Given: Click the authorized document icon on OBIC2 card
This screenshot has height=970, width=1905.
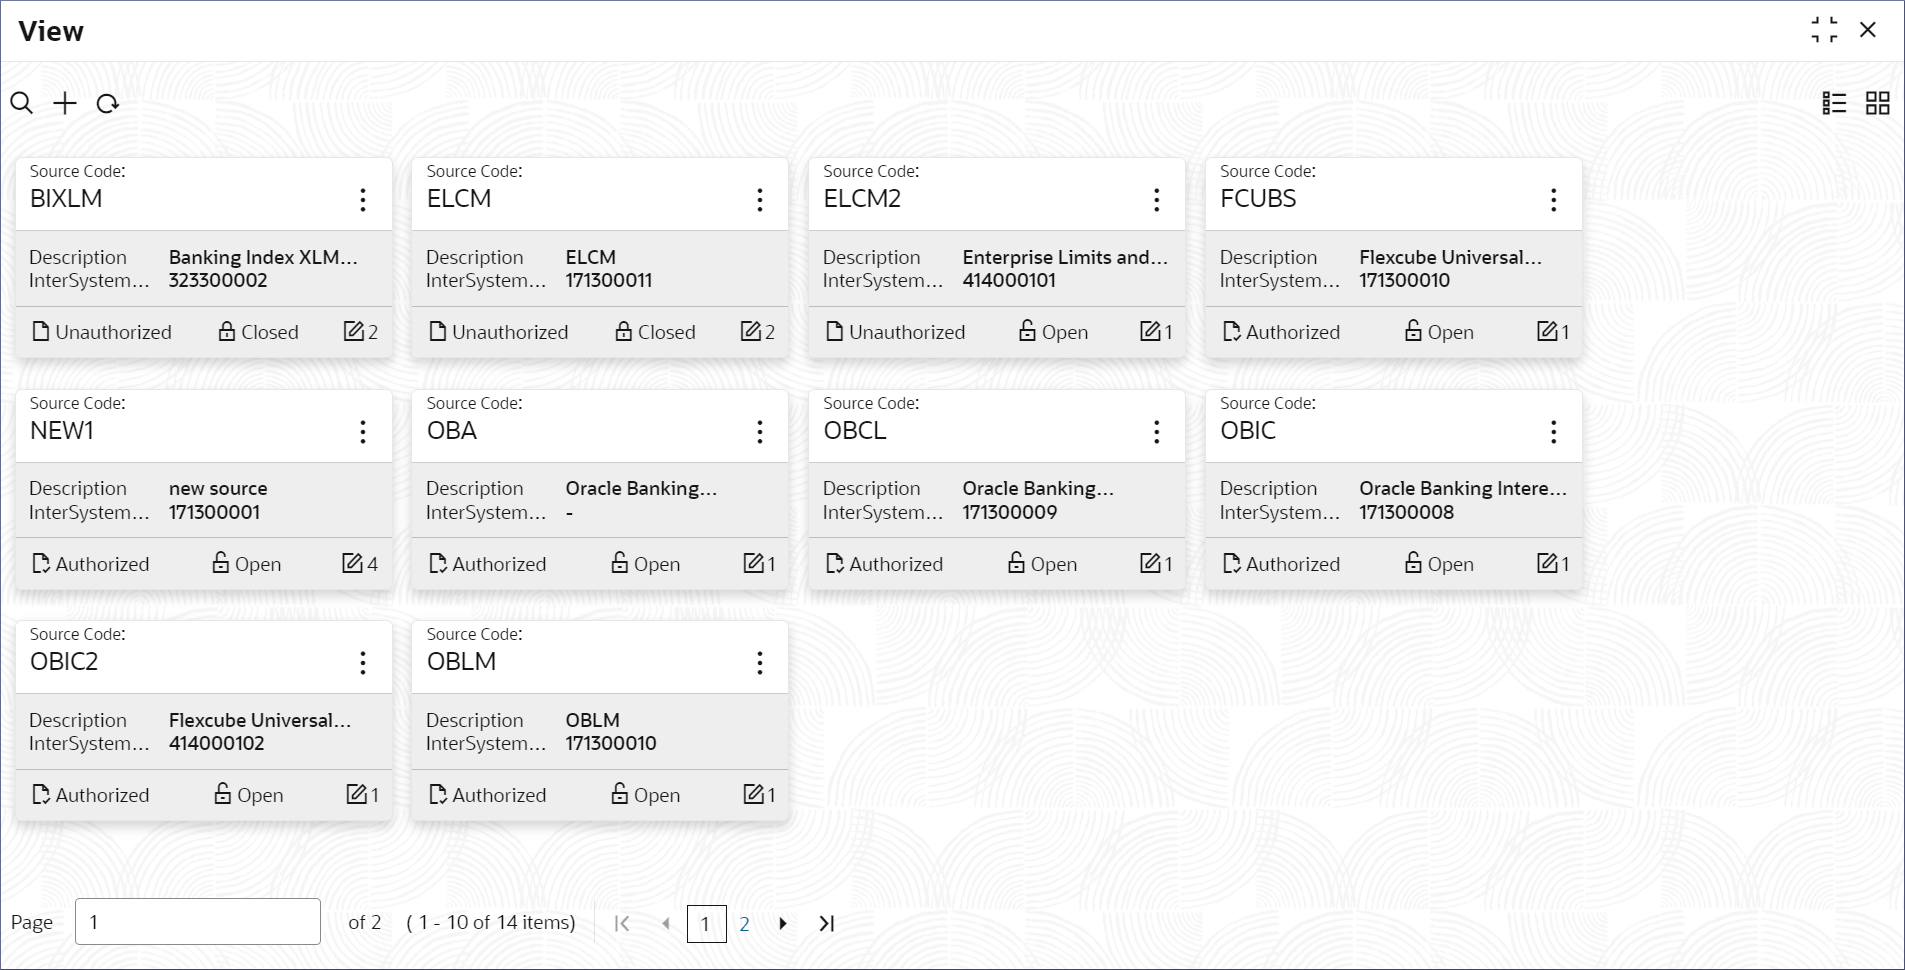Looking at the screenshot, I should coord(41,794).
